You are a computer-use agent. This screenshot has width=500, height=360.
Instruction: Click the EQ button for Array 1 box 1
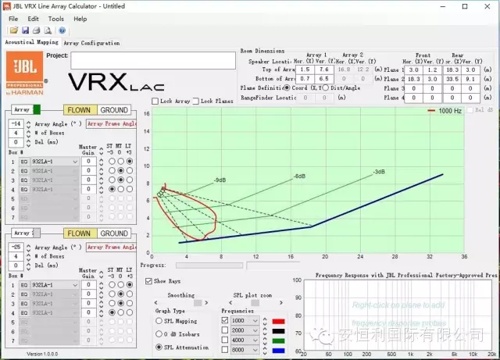[24, 162]
